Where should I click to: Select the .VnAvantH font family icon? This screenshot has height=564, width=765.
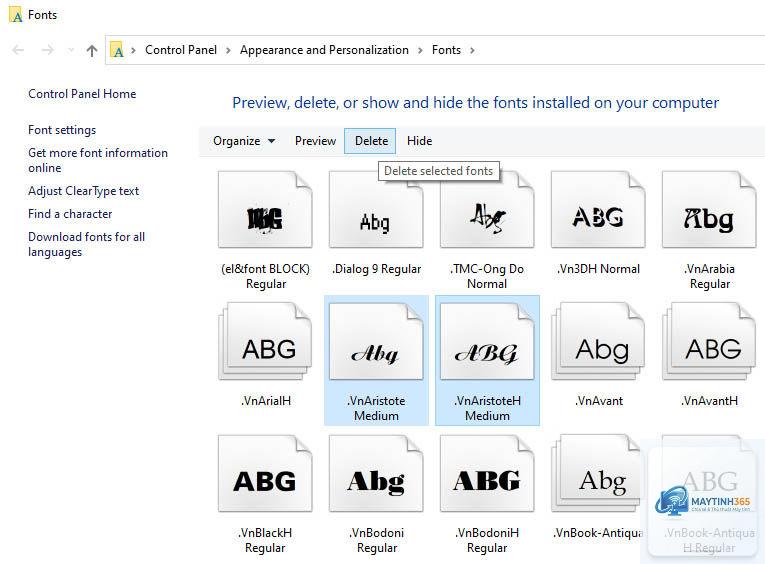709,342
